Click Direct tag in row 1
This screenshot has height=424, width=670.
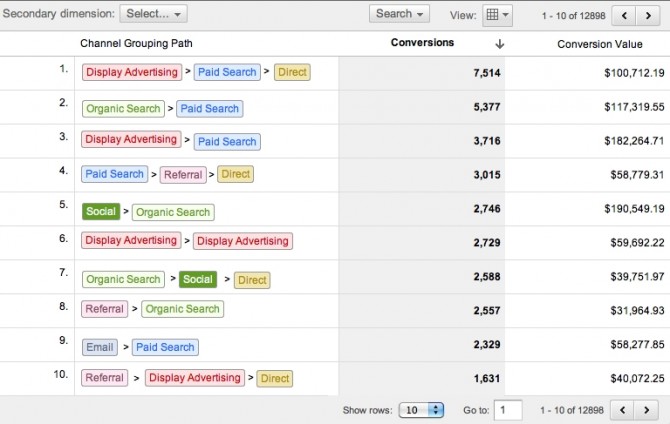(x=294, y=72)
